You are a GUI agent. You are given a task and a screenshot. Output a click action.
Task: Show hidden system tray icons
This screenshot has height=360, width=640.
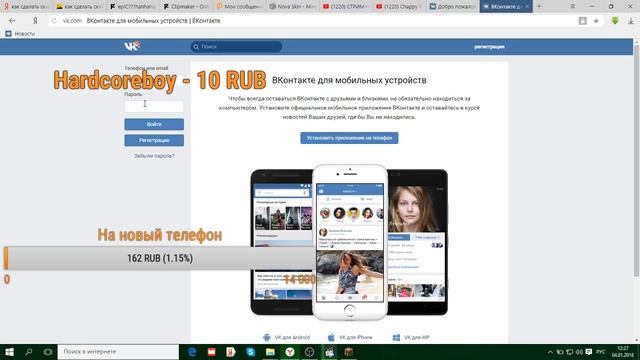click(x=550, y=352)
